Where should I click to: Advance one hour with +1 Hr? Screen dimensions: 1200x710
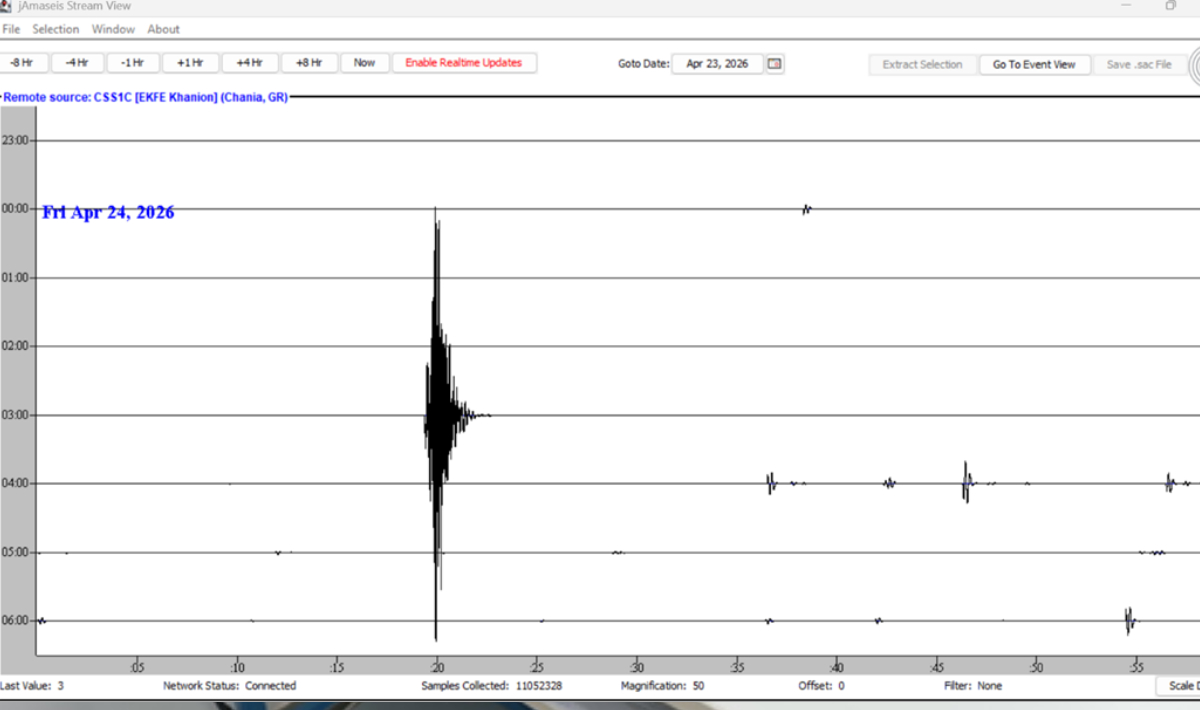(x=189, y=63)
